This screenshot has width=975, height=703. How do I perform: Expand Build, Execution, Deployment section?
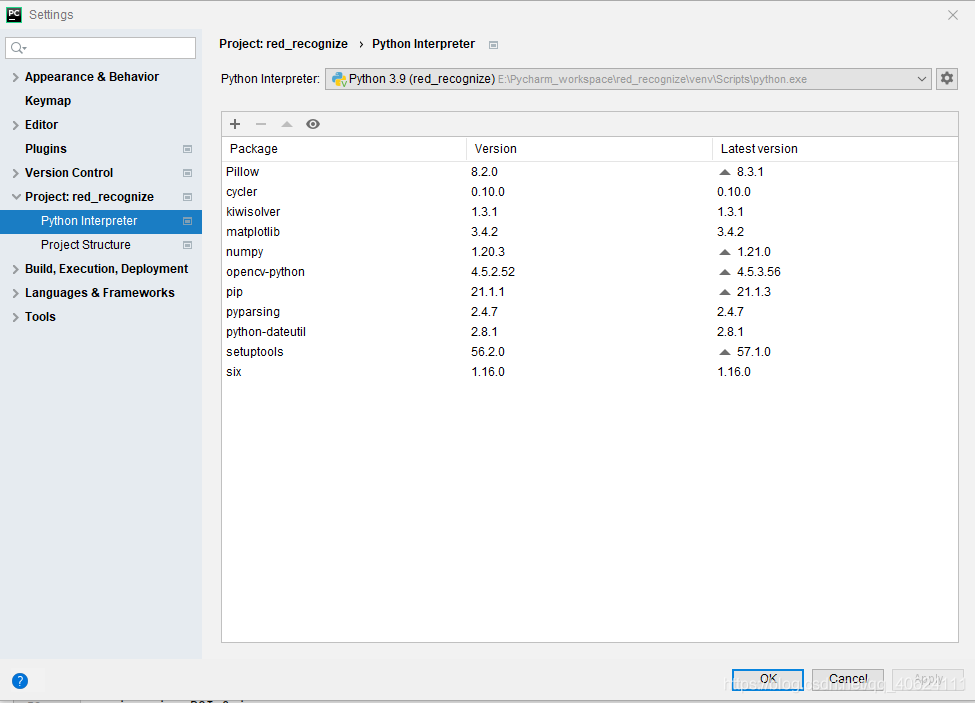click(x=16, y=269)
